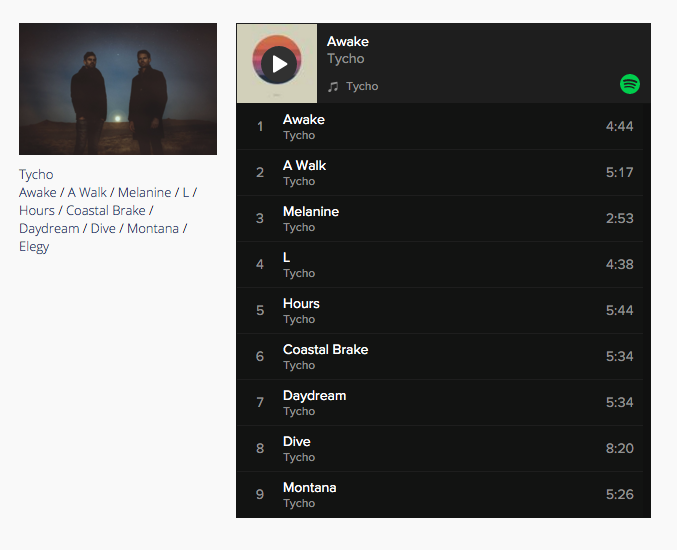Click the Tycho heading under the photo
This screenshot has width=677, height=550.
36,174
